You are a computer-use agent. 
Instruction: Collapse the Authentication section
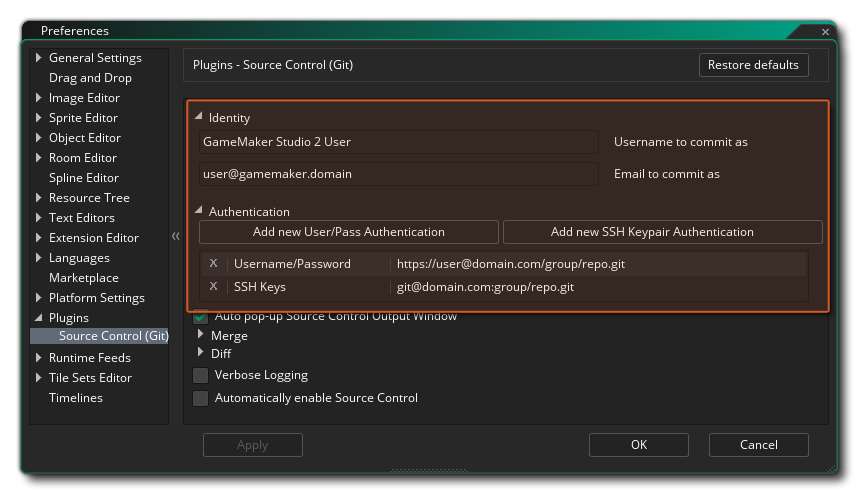[x=199, y=211]
